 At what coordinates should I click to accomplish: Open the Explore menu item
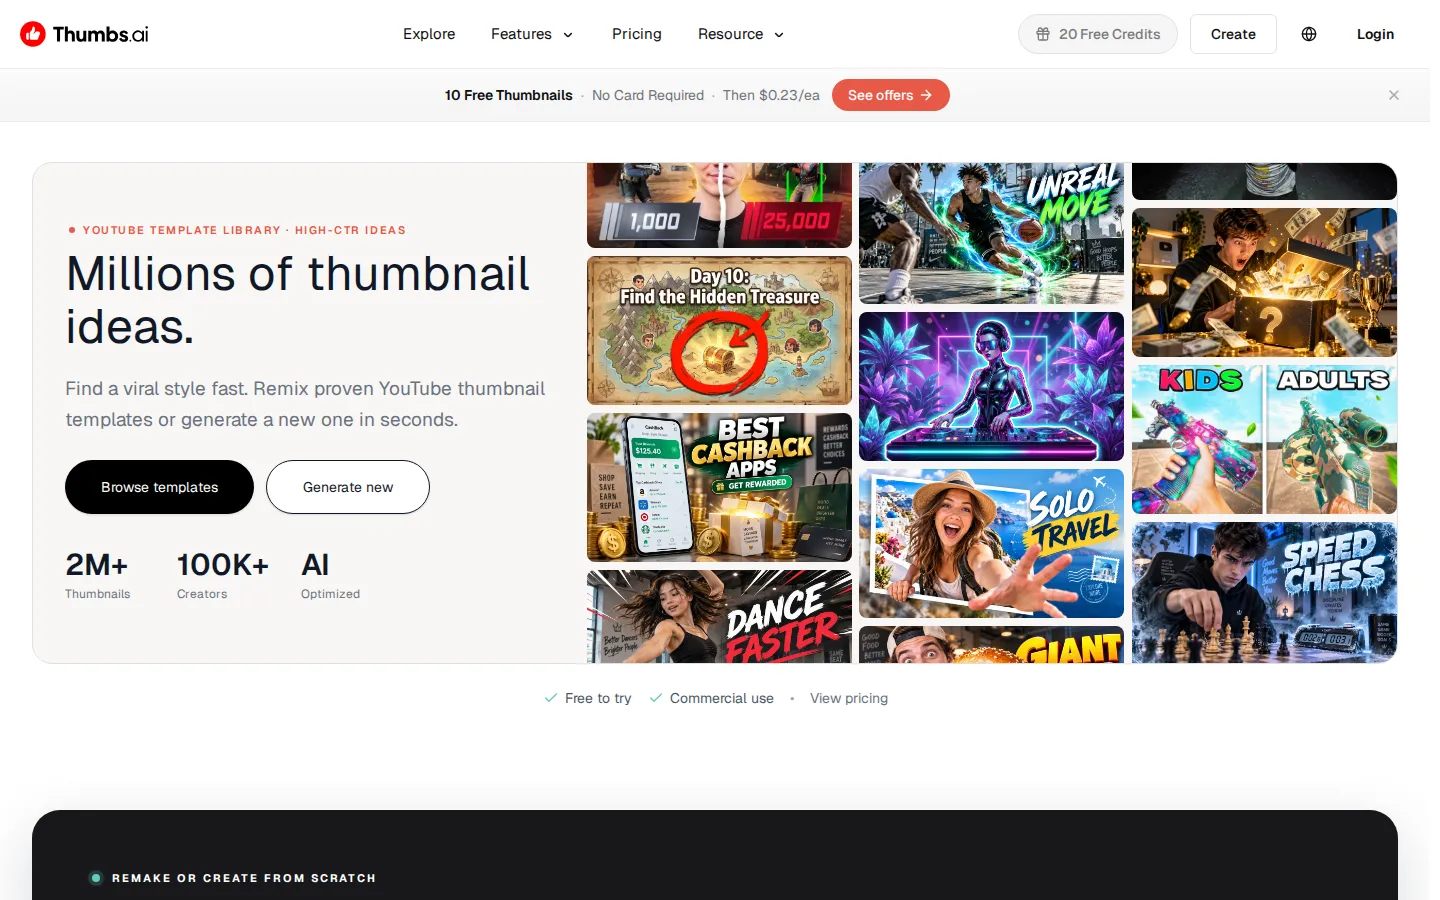[429, 34]
